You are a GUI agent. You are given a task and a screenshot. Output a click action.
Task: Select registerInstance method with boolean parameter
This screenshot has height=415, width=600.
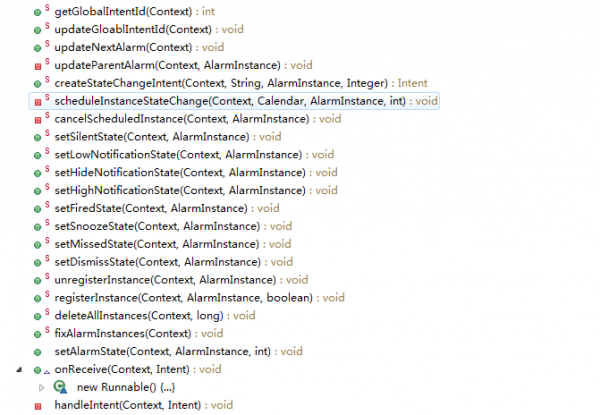[199, 298]
